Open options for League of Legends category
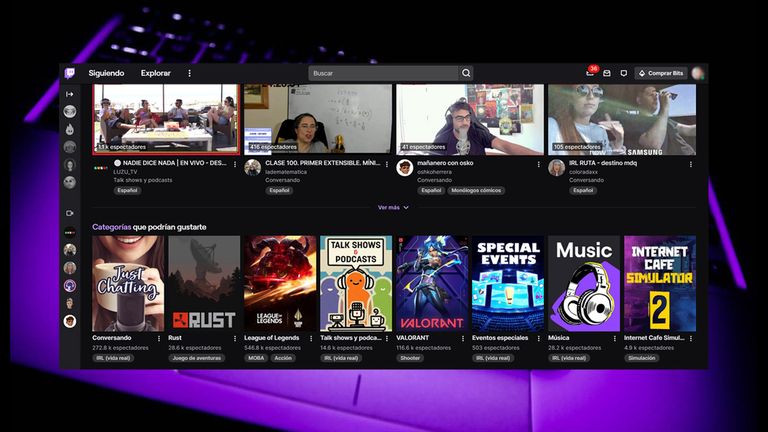768x432 pixels. pyautogui.click(x=311, y=338)
